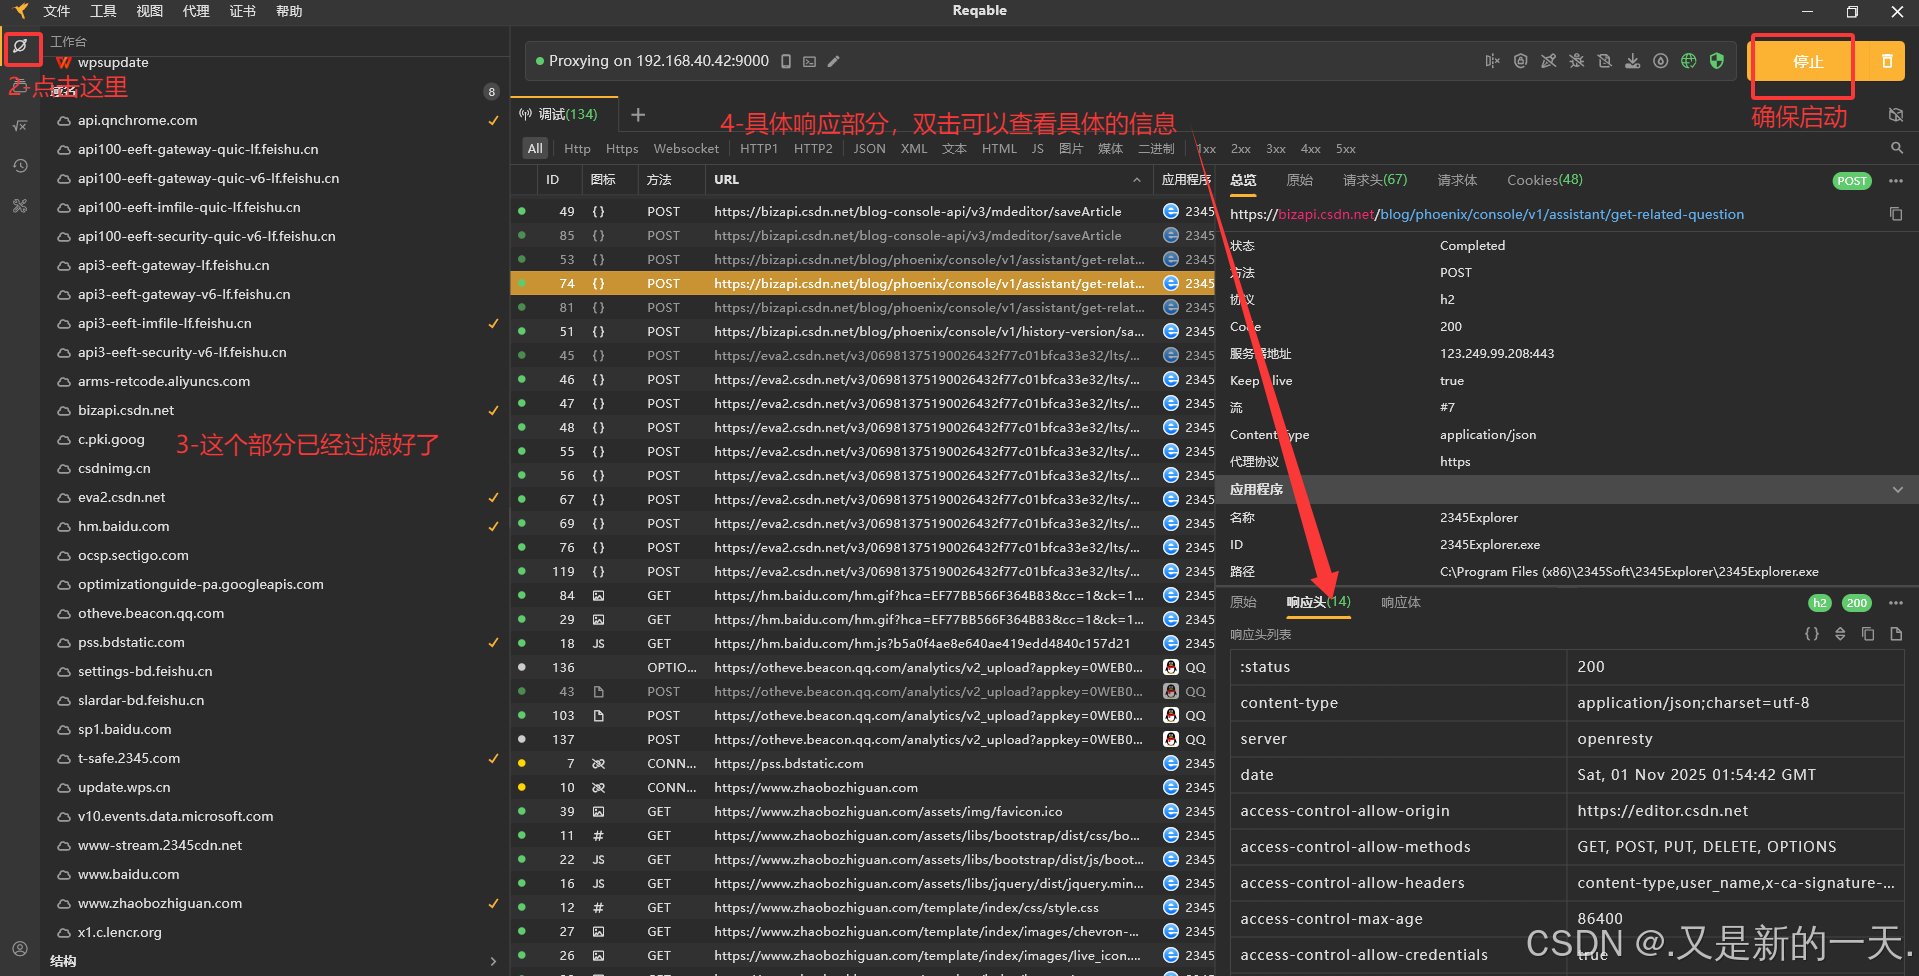
Task: Filter traffic by HTTP2 protocol
Action: tap(813, 148)
